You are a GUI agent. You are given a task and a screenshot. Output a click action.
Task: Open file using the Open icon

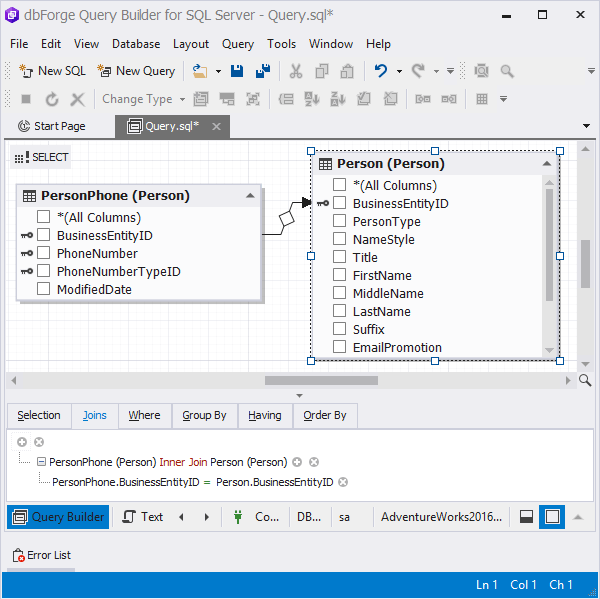point(200,71)
